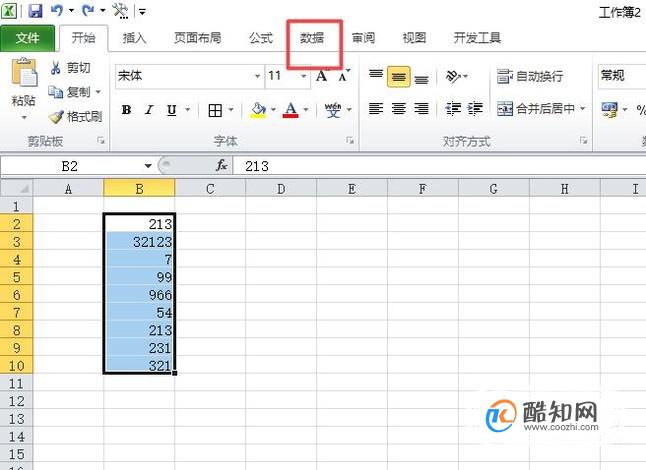This screenshot has width=646, height=470.
Task: Open the alignment 对齐方式 dialog launcher
Action: (584, 141)
